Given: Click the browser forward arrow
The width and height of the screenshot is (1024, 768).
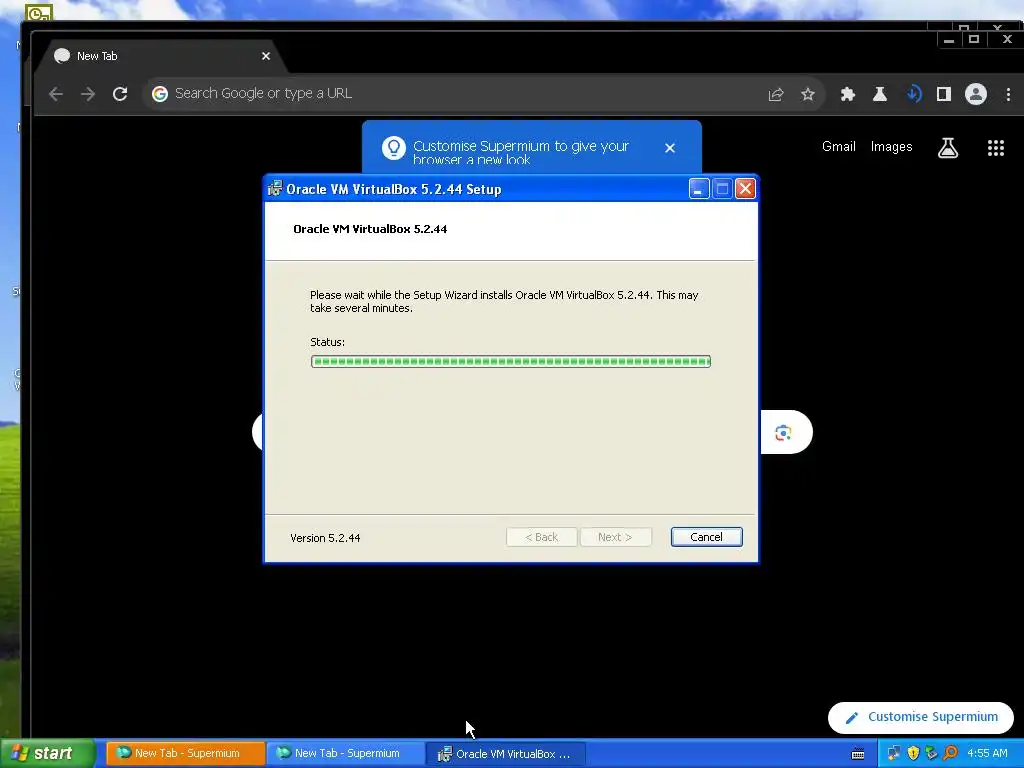Looking at the screenshot, I should (88, 94).
